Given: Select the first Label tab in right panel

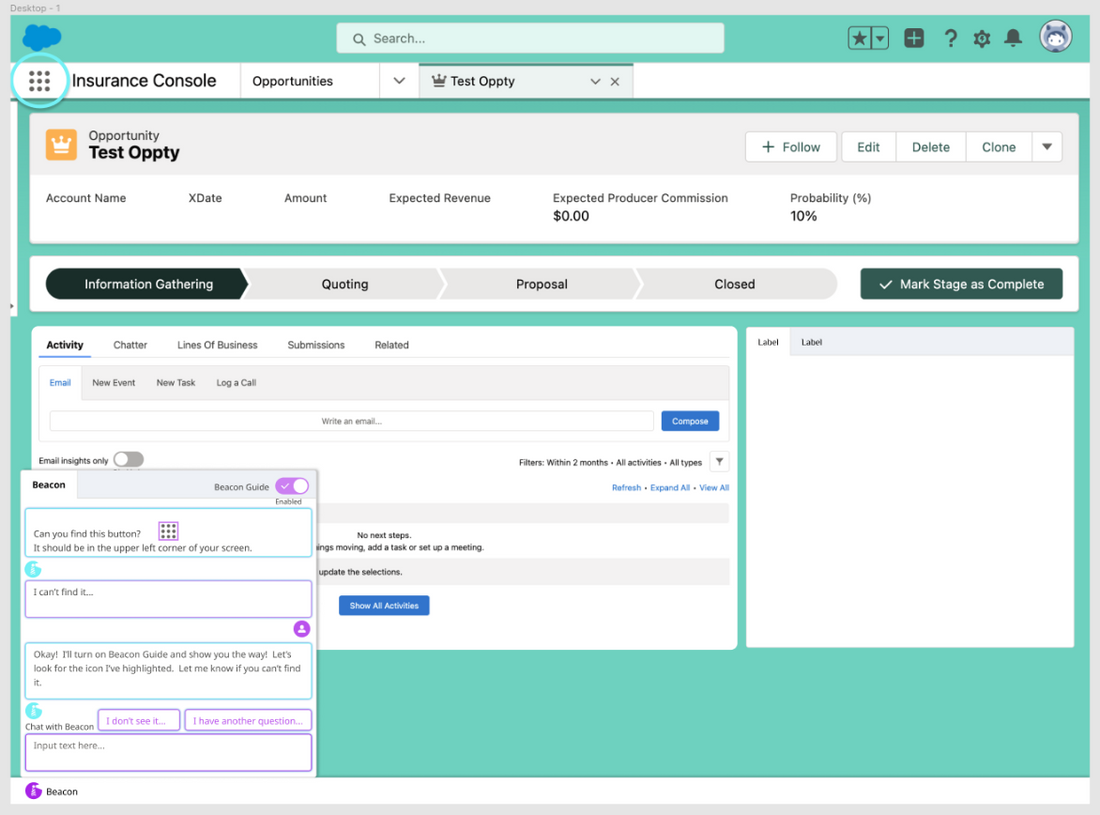Looking at the screenshot, I should [767, 342].
